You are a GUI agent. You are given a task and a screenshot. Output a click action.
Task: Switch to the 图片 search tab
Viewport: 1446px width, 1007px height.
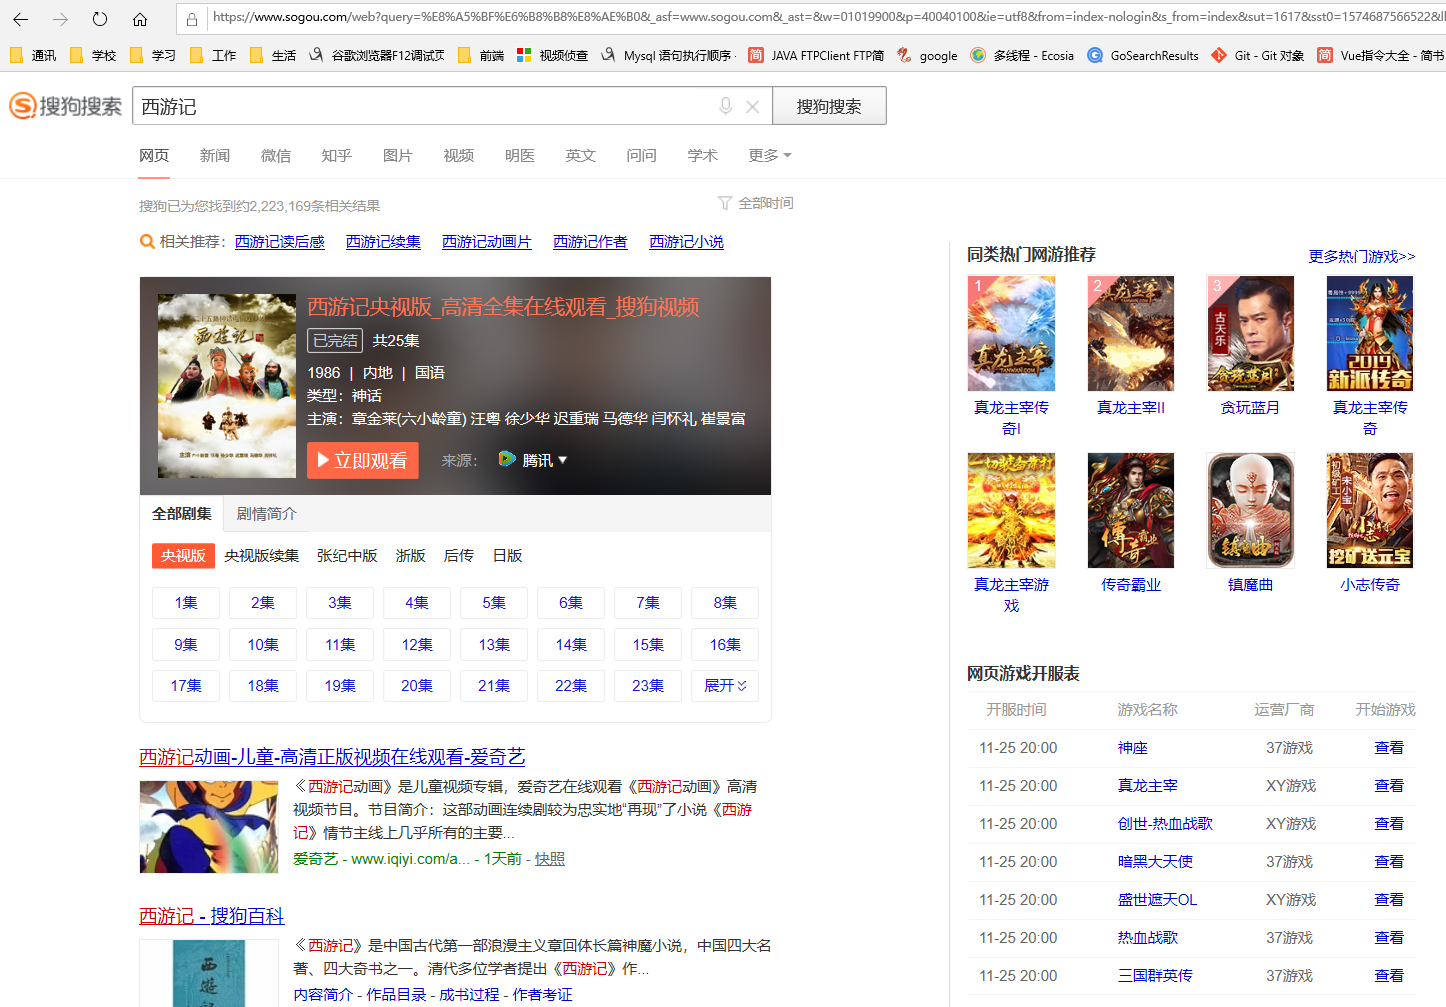click(x=398, y=155)
